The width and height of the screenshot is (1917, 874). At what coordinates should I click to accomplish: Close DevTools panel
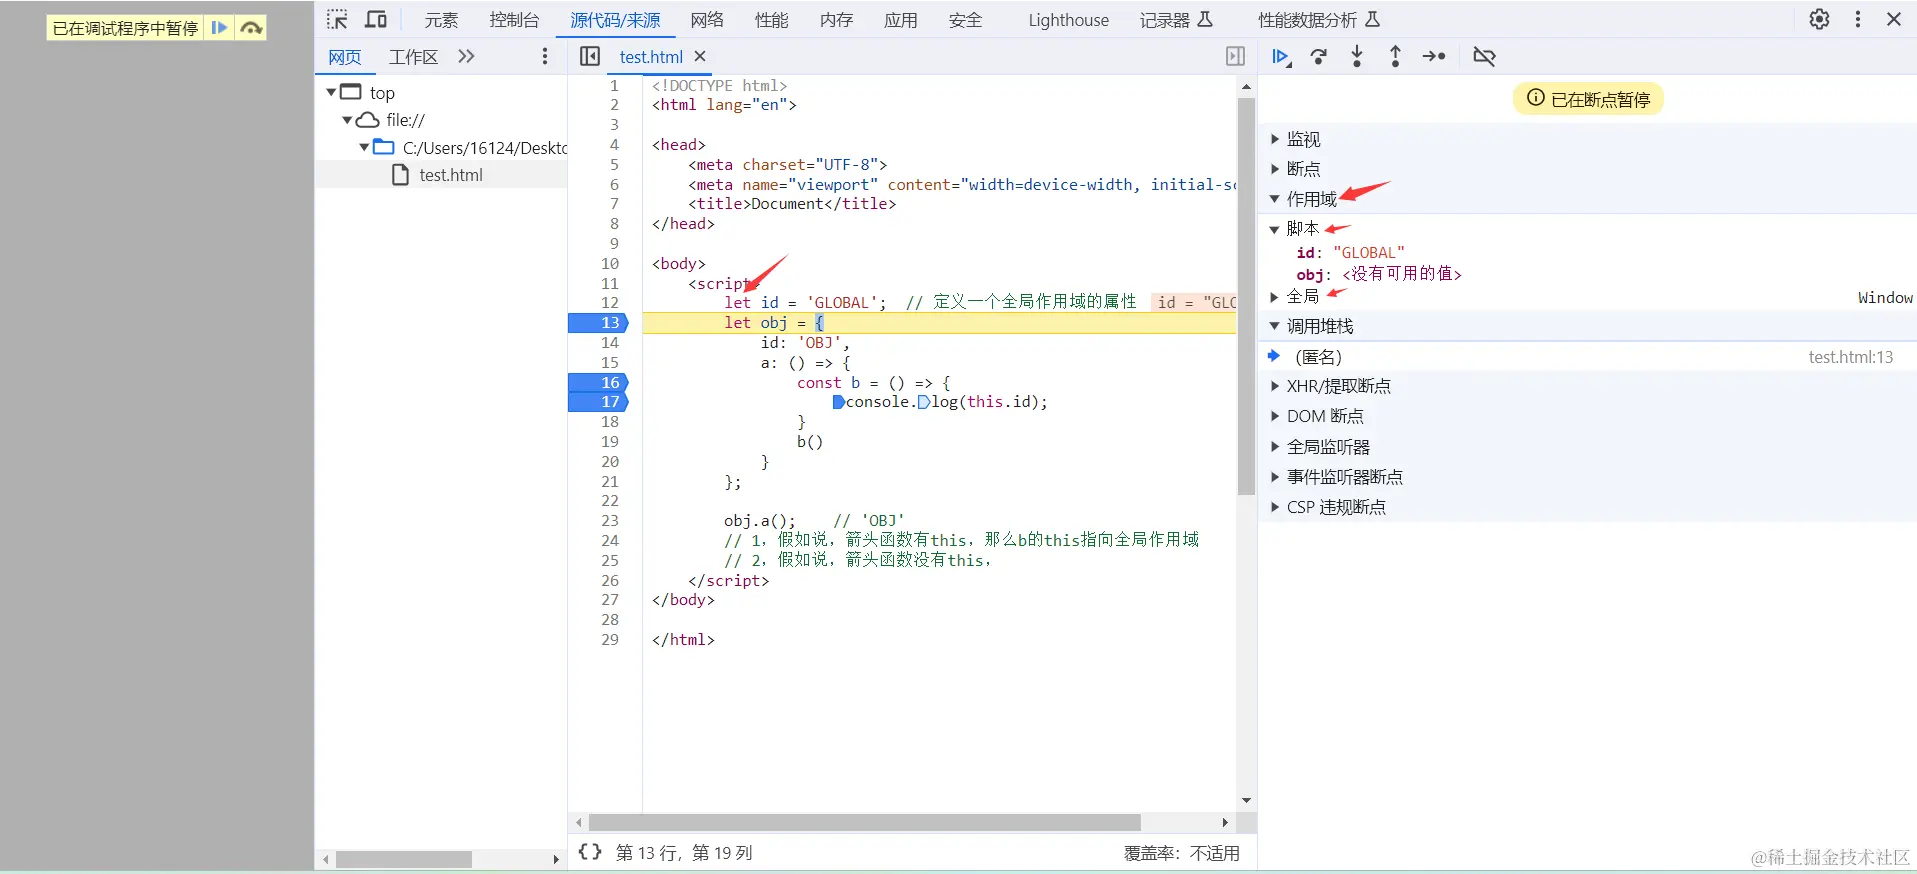tap(1894, 19)
